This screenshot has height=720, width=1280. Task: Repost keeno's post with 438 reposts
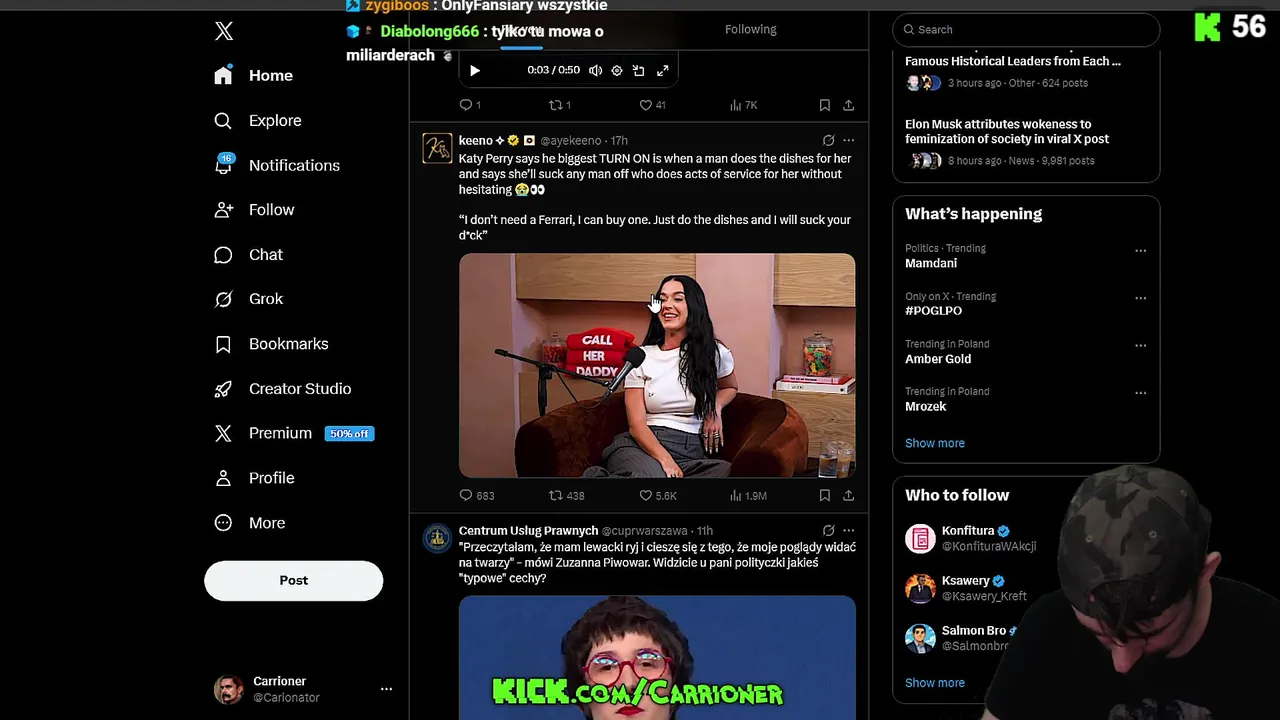(566, 496)
